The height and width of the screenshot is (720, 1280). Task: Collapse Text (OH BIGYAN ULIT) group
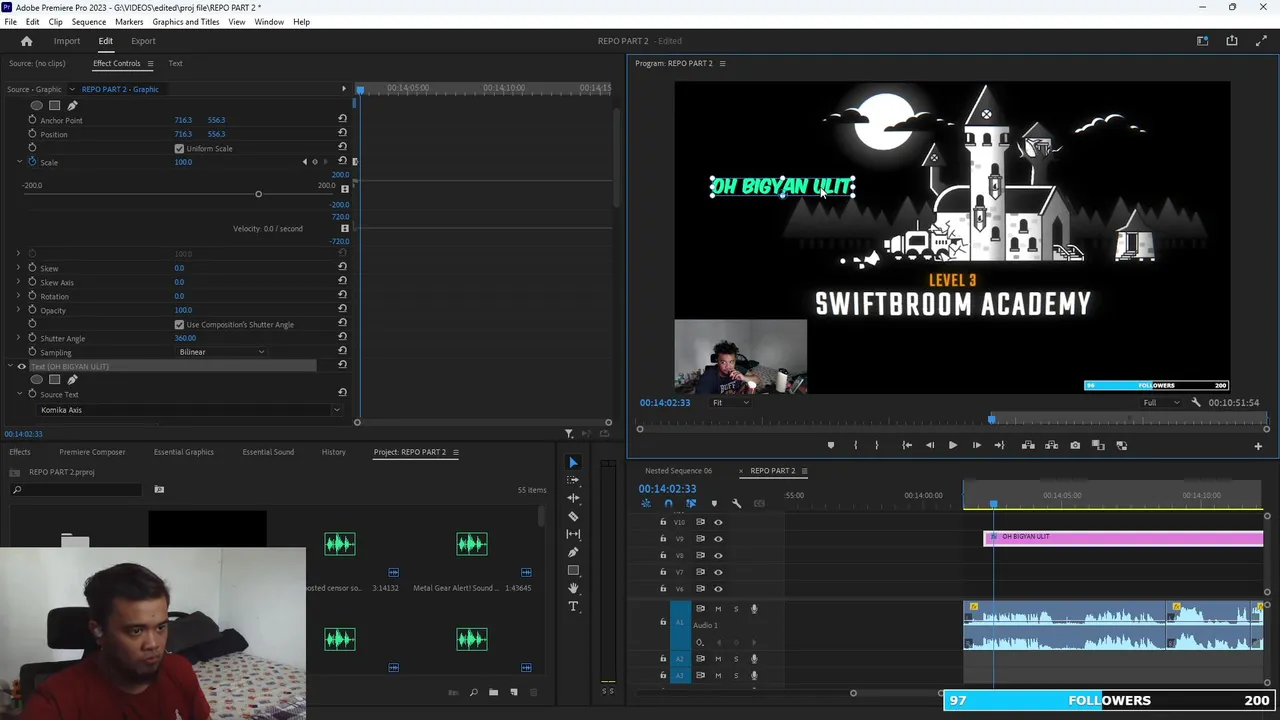10,366
